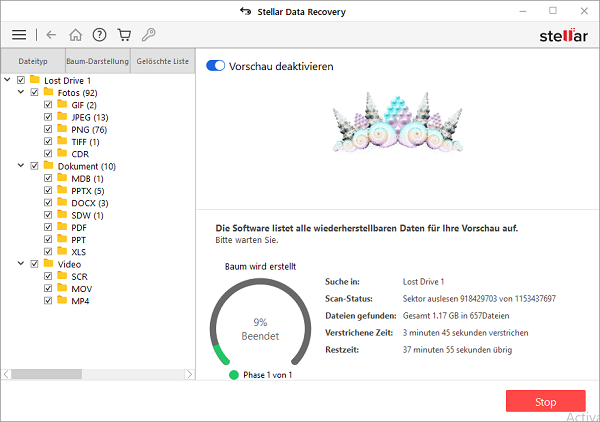Click the shopping cart buy icon
The height and width of the screenshot is (422, 600).
pos(124,35)
